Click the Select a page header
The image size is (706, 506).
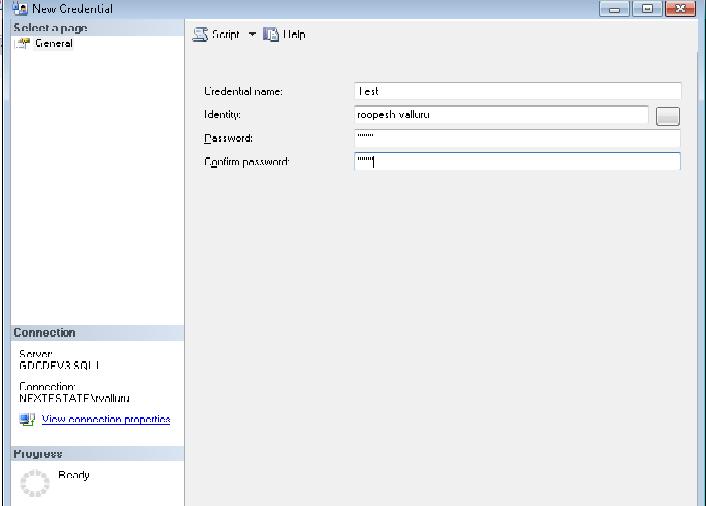[50, 28]
